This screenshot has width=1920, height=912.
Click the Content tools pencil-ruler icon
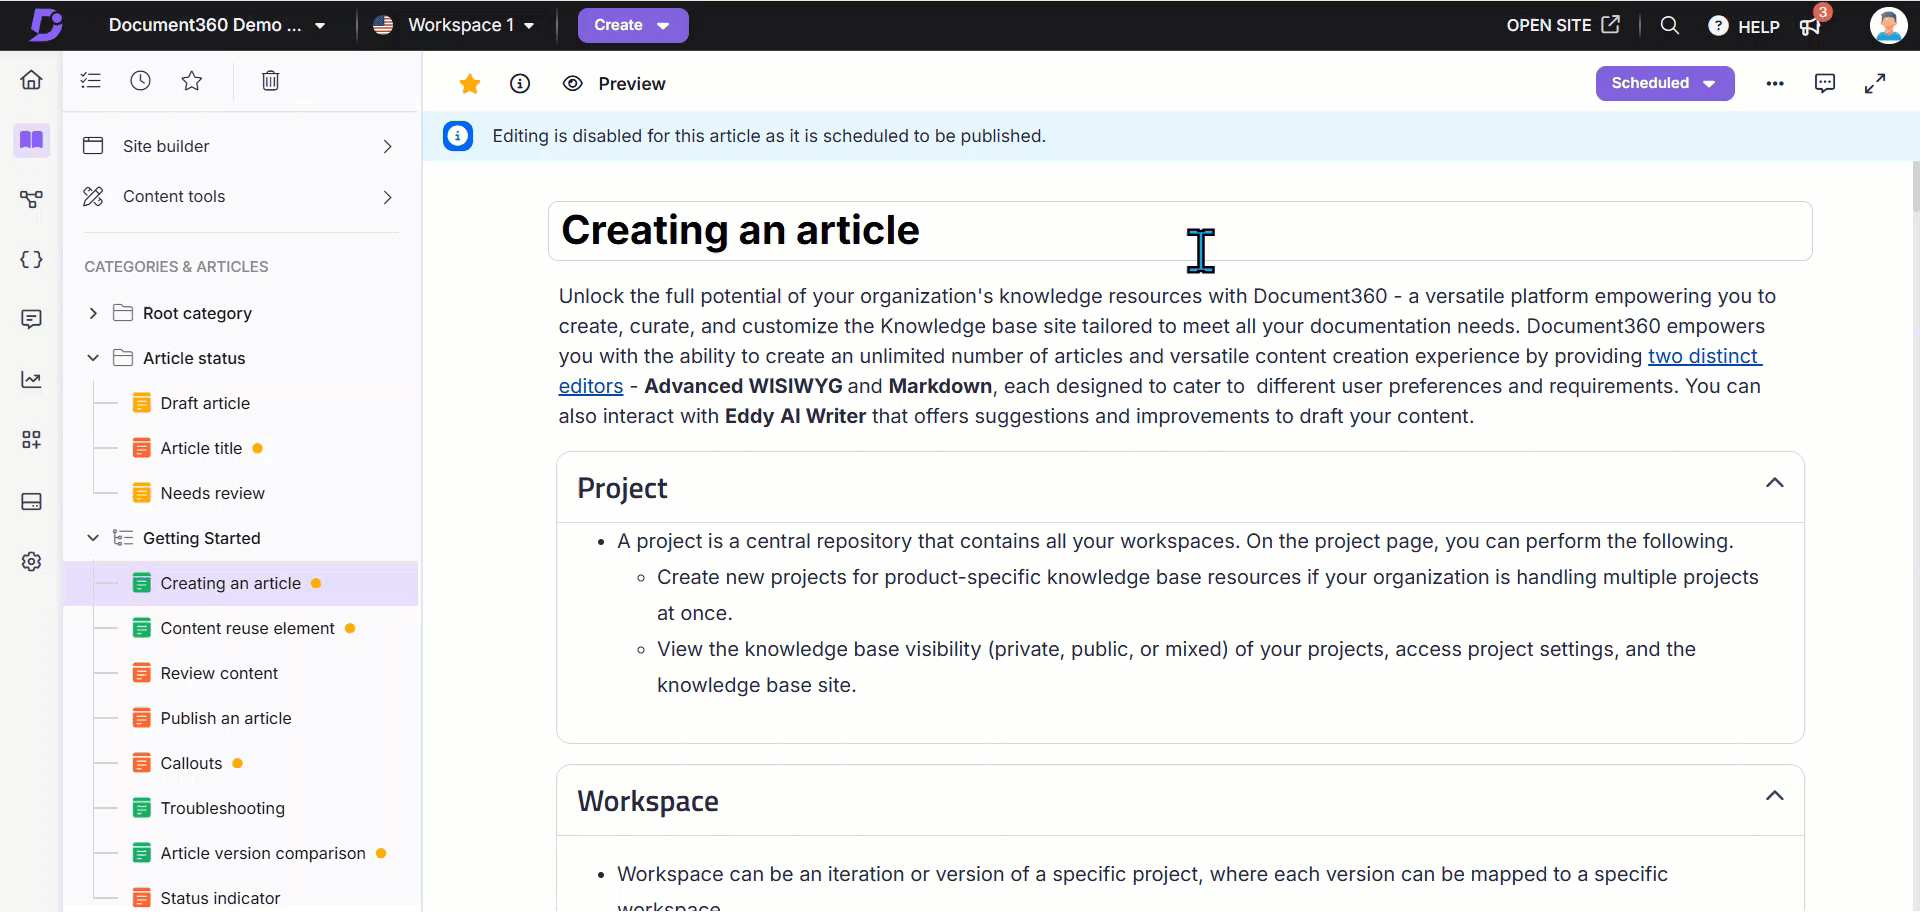93,197
